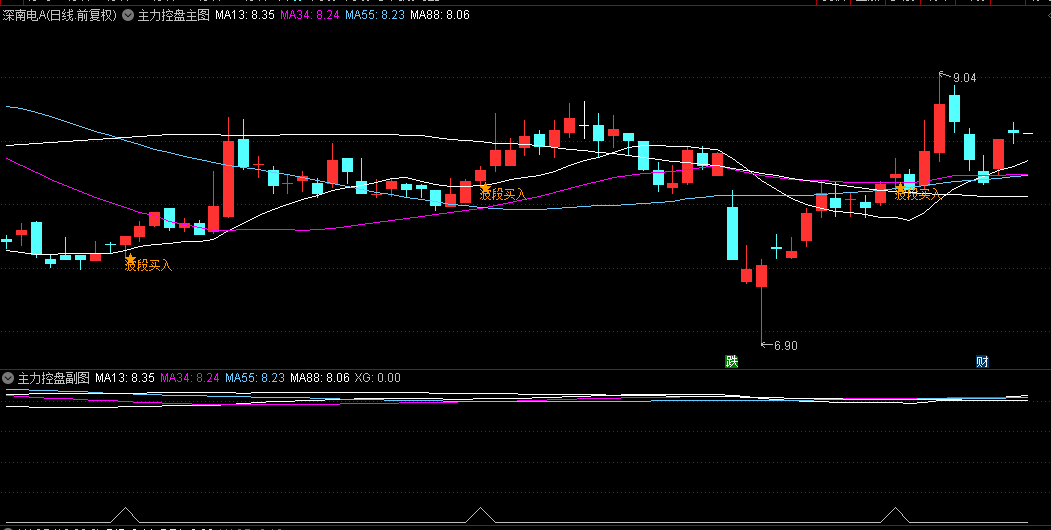
Task: Click the 主力控盘主图 indicator name
Action: pyautogui.click(x=174, y=15)
